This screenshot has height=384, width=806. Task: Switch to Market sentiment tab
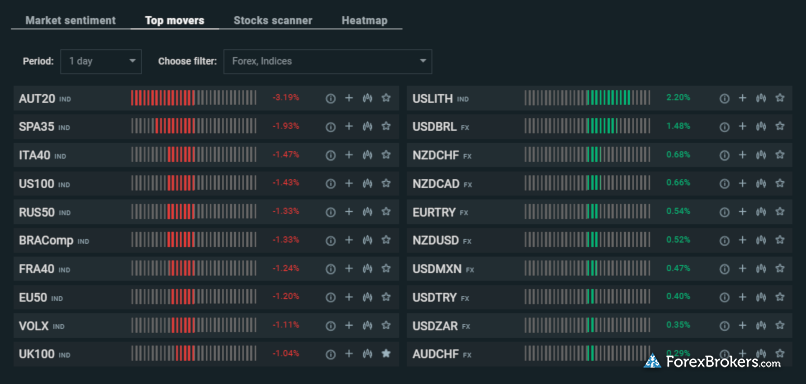coord(70,21)
